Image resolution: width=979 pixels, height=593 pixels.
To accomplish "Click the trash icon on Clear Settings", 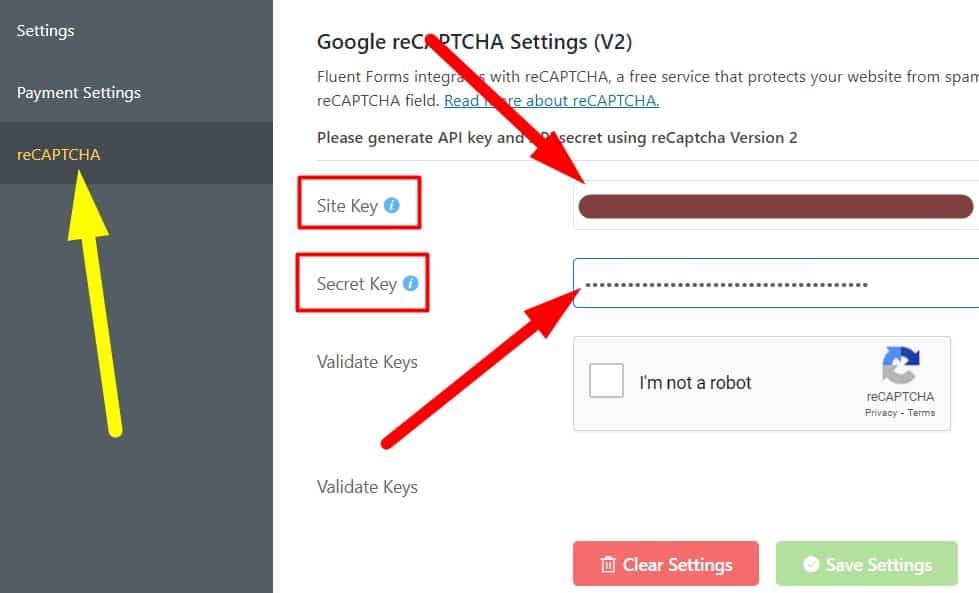I will click(x=608, y=565).
